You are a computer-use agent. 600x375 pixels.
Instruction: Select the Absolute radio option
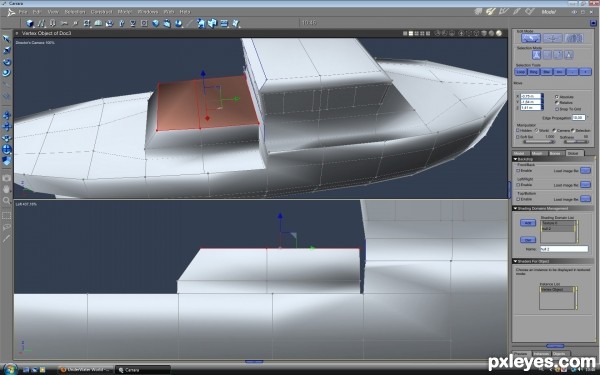point(557,97)
